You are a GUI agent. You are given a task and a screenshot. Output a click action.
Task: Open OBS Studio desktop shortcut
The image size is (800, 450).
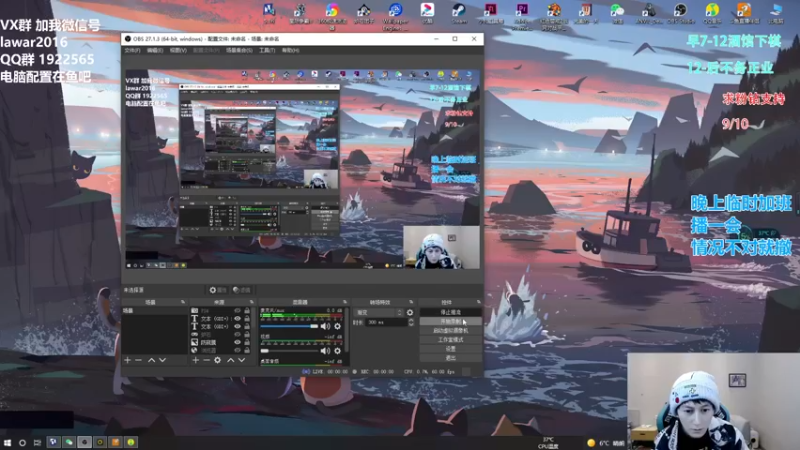[x=680, y=14]
